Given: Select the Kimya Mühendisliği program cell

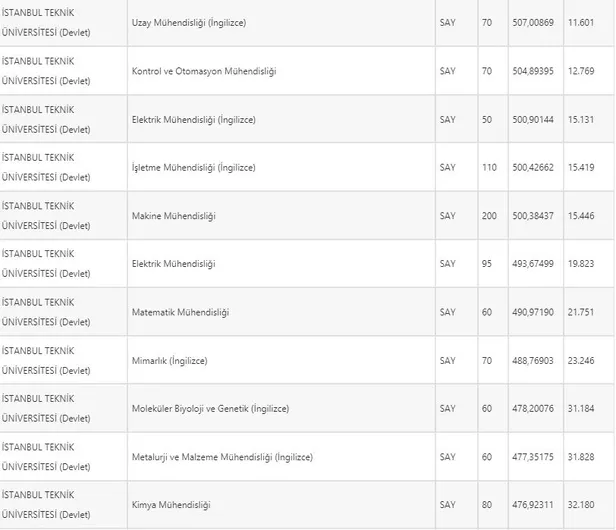Looking at the screenshot, I should 171,505.
